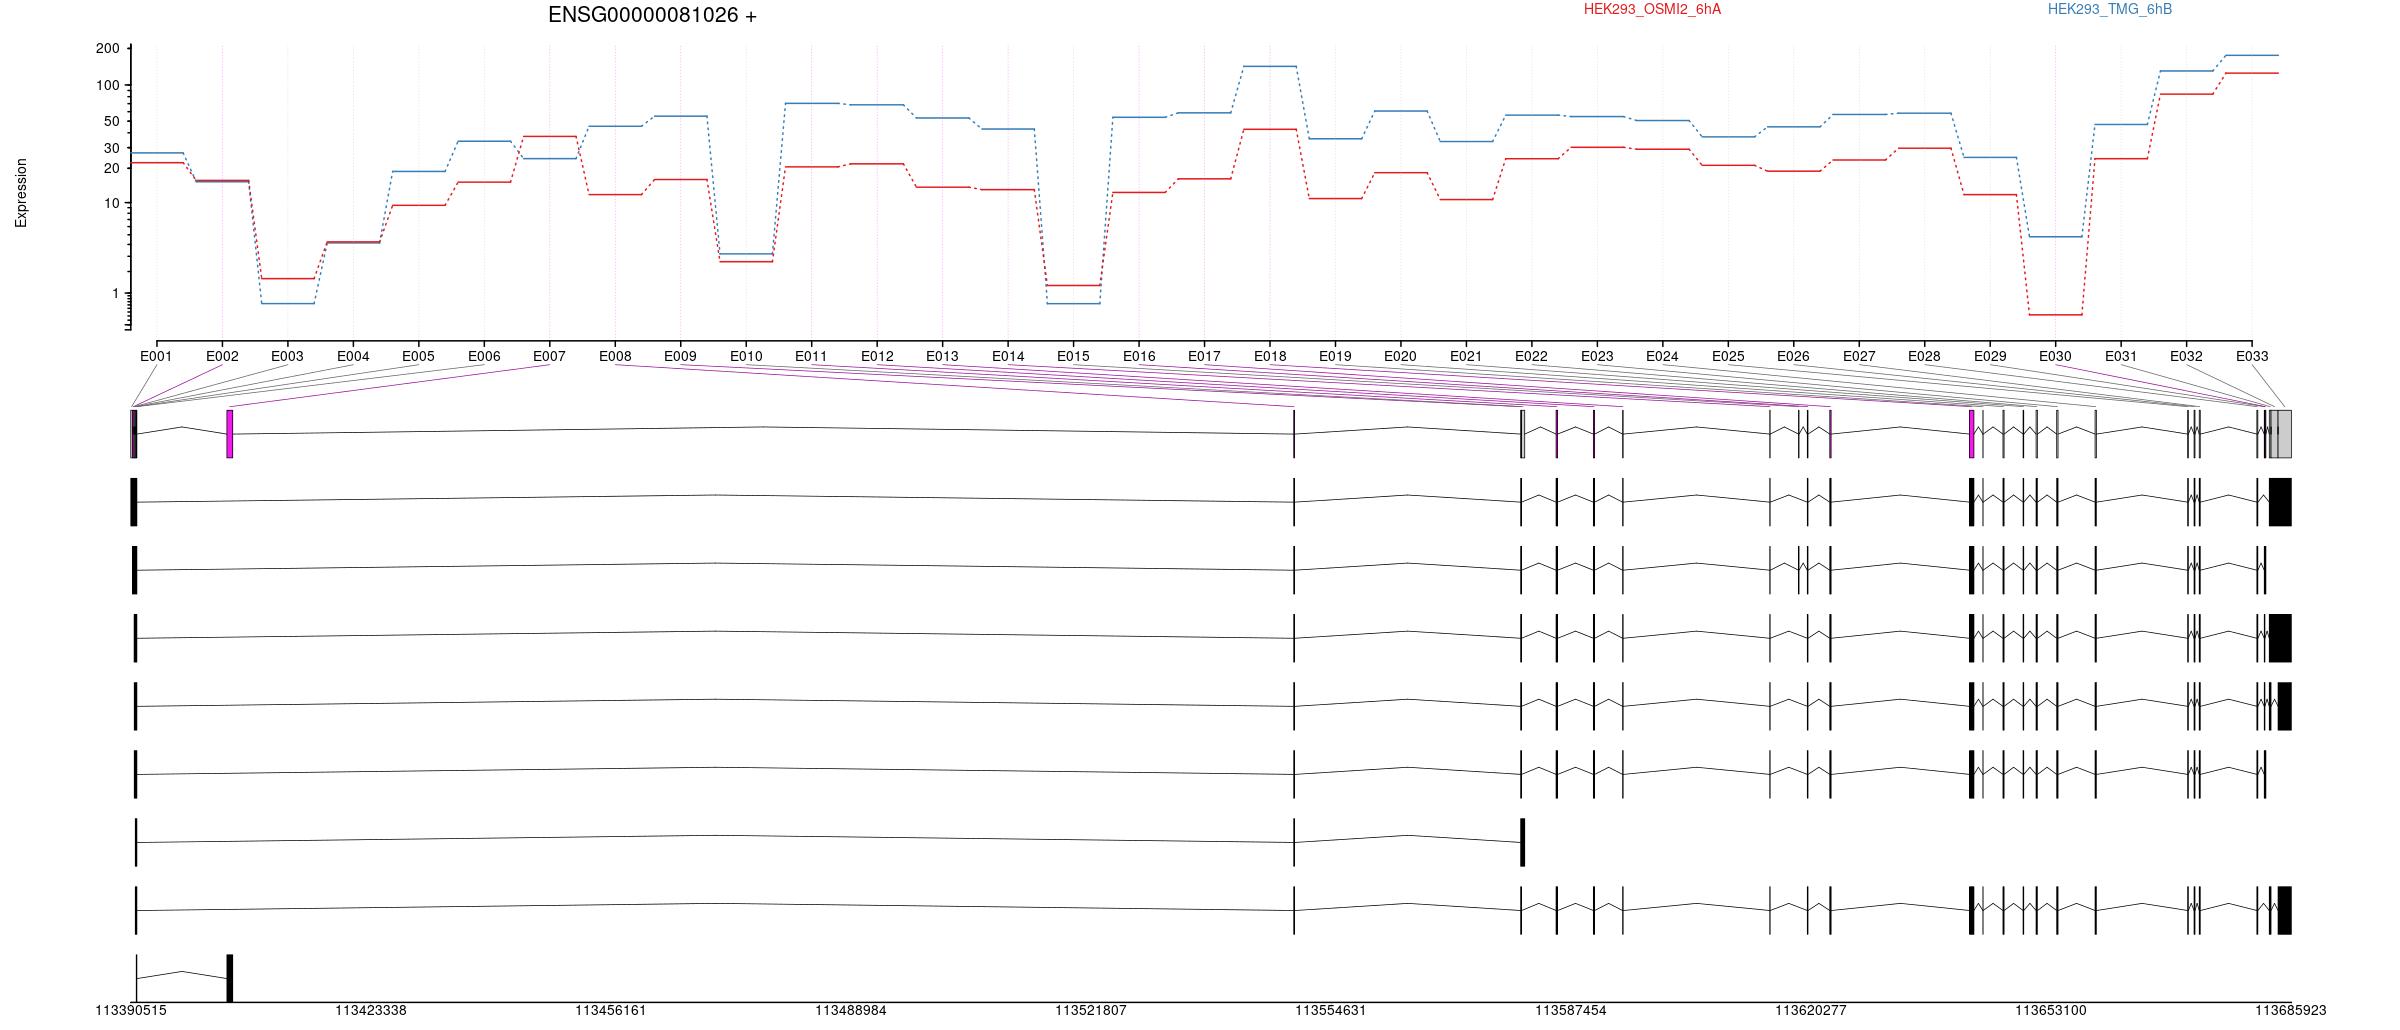This screenshot has width=2400, height=1030.
Task: Select exon label E014
Action: pos(1008,356)
